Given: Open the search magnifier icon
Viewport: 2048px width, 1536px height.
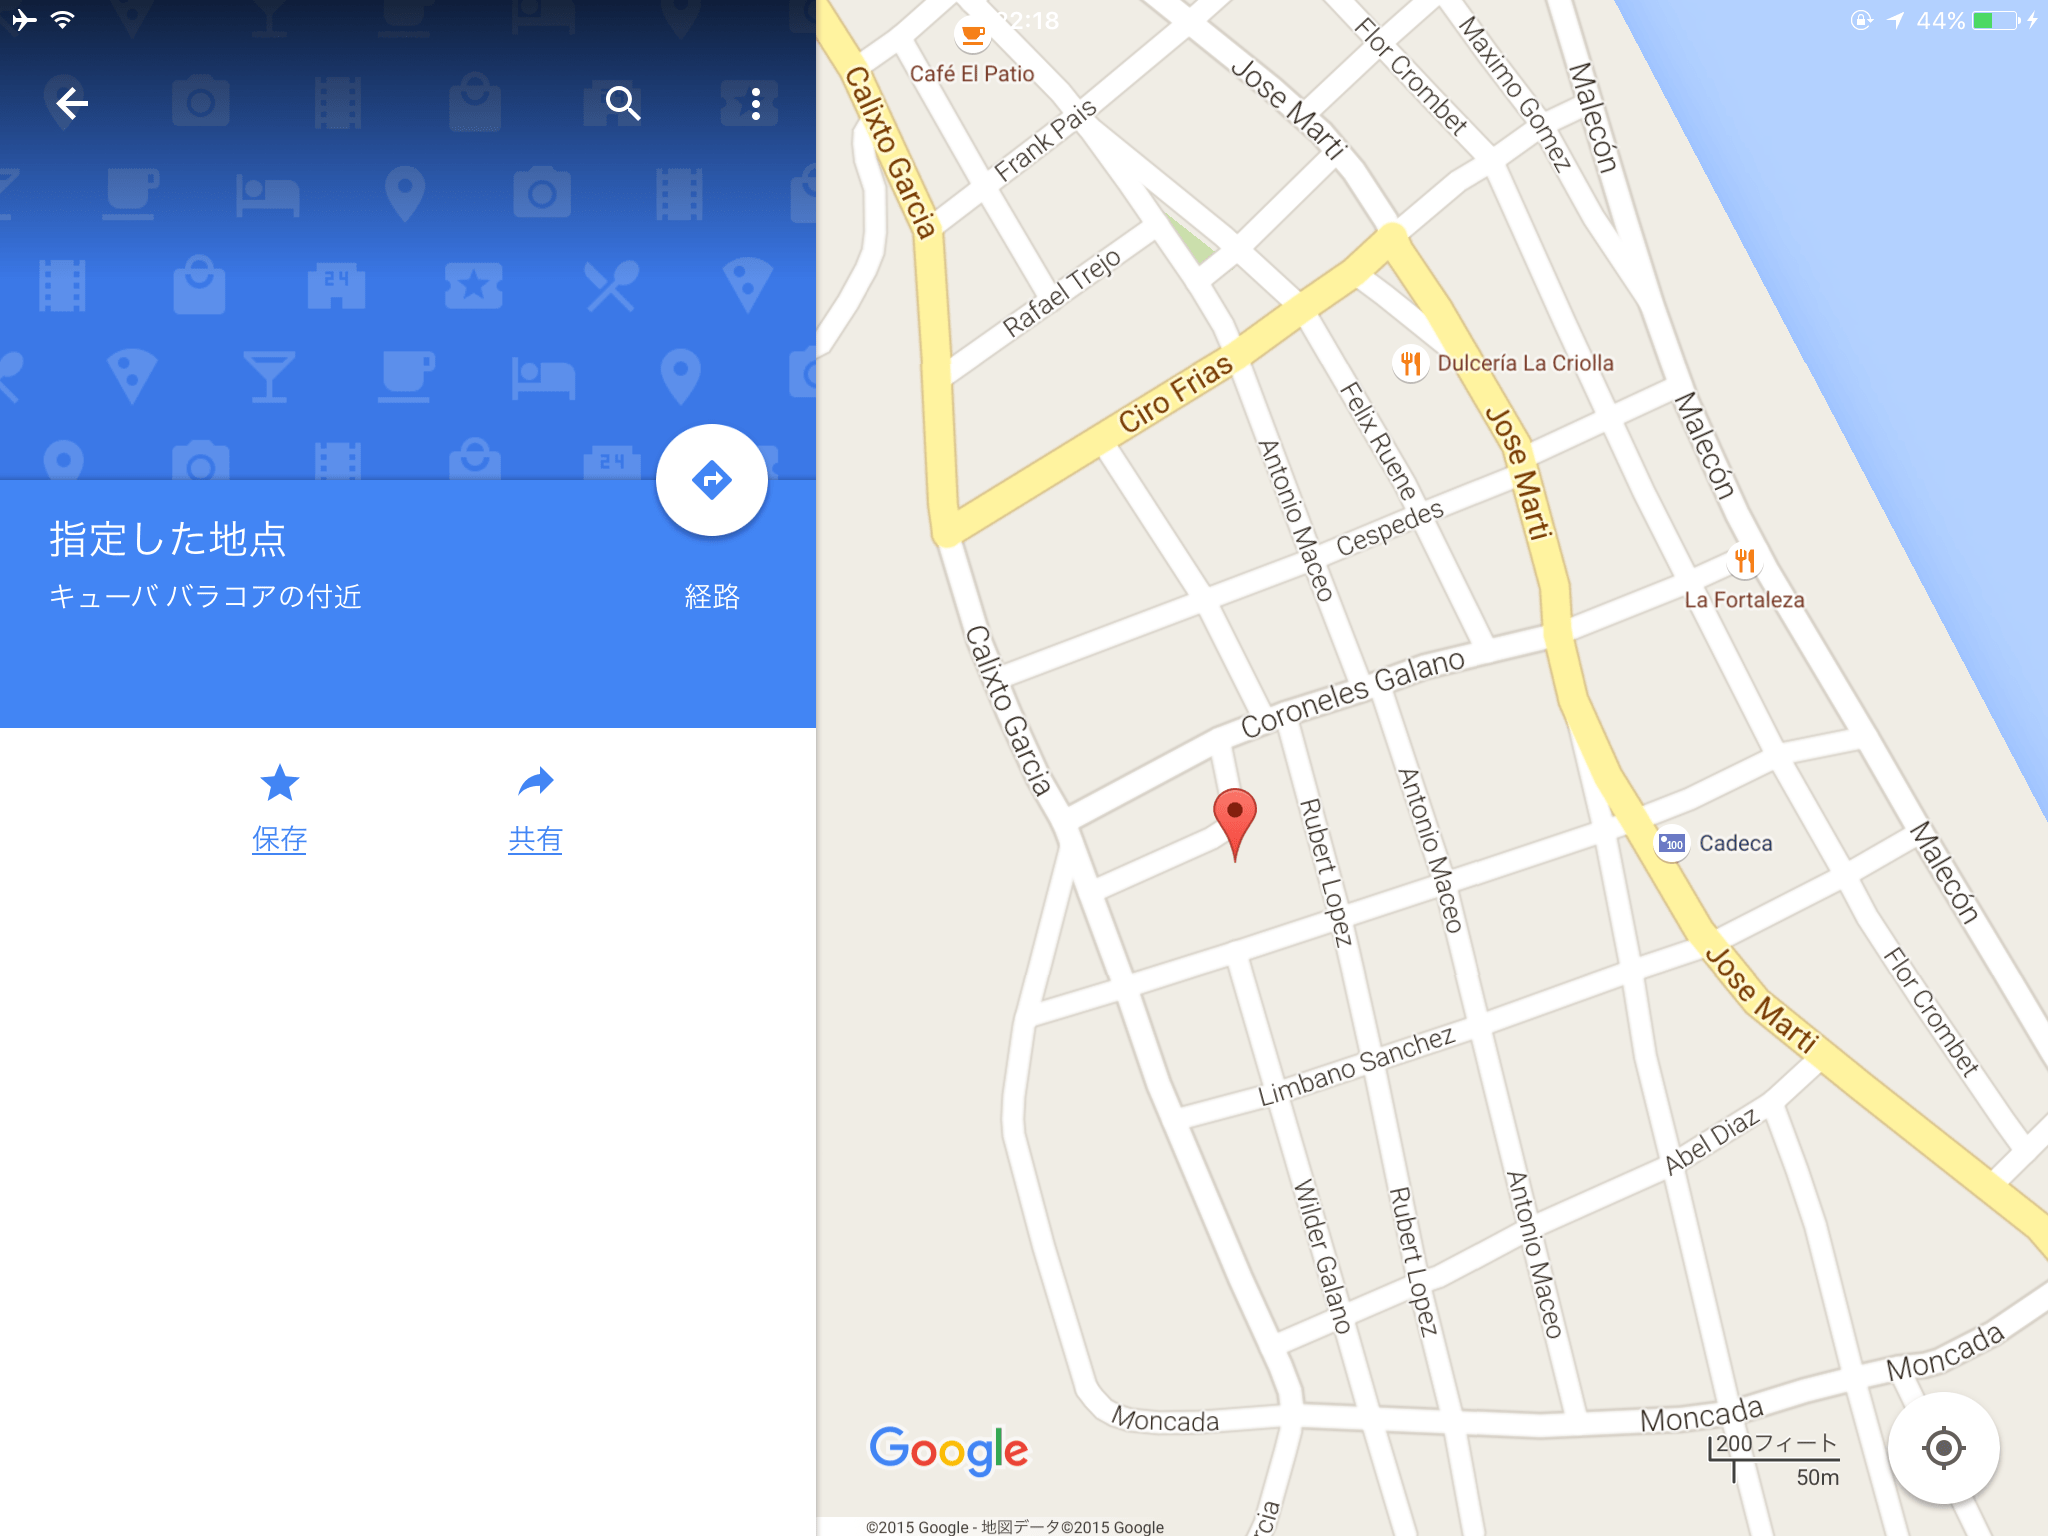Looking at the screenshot, I should tap(623, 103).
